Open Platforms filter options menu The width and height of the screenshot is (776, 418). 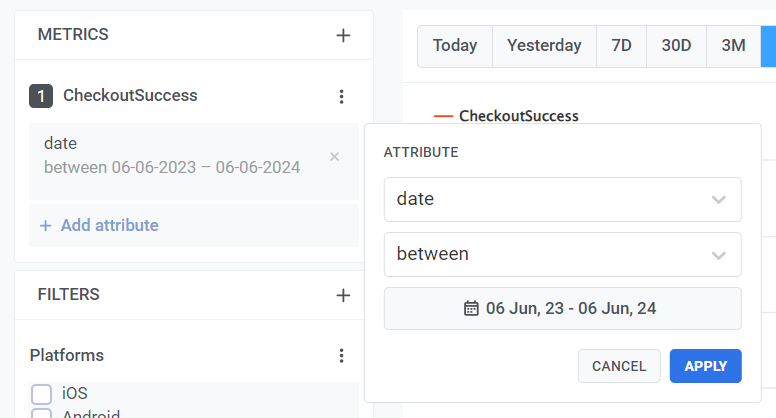pyautogui.click(x=341, y=356)
